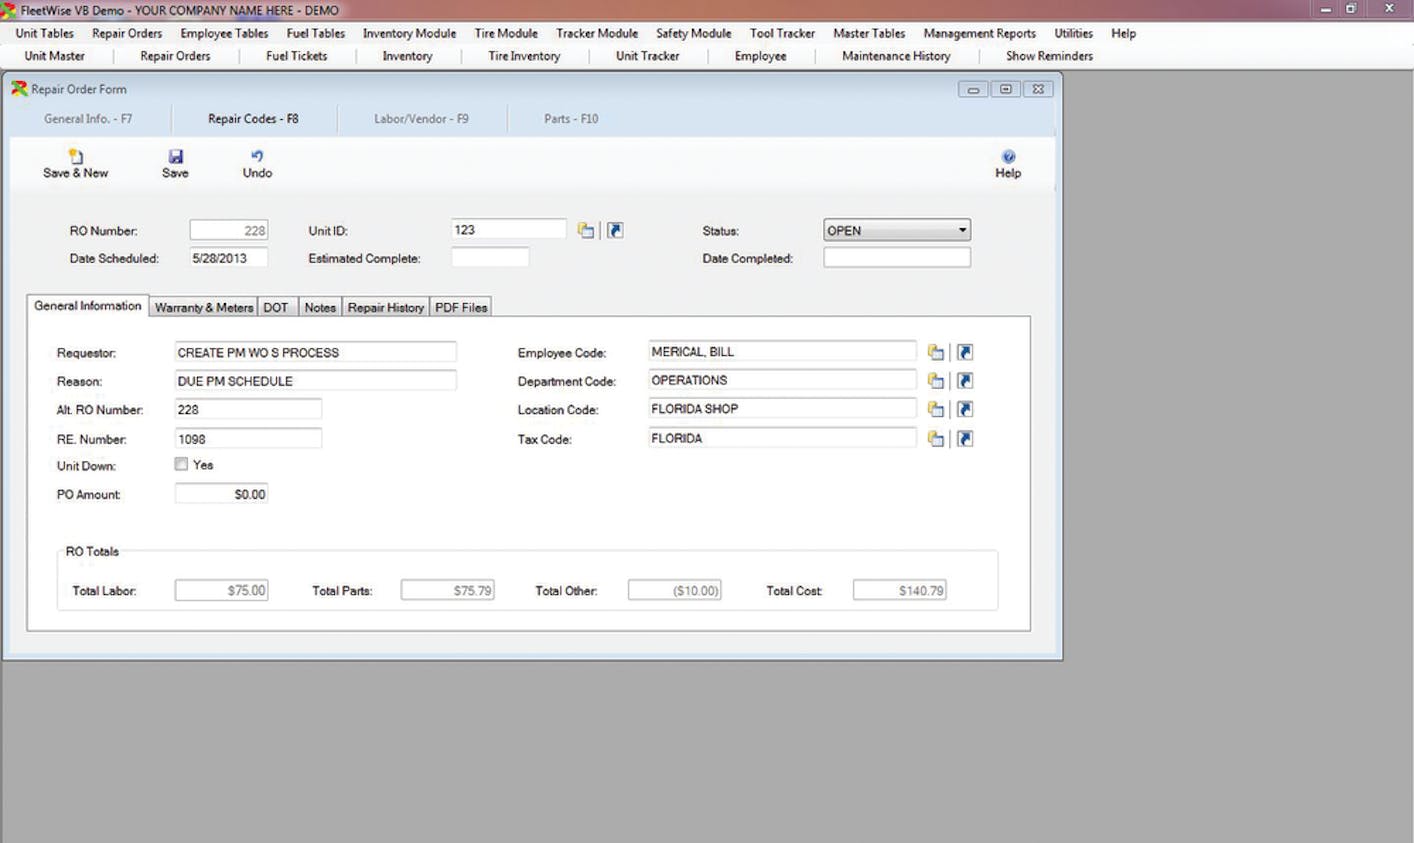Click the jump arrow beside Employee Code
The image size is (1414, 843).
[x=963, y=351]
